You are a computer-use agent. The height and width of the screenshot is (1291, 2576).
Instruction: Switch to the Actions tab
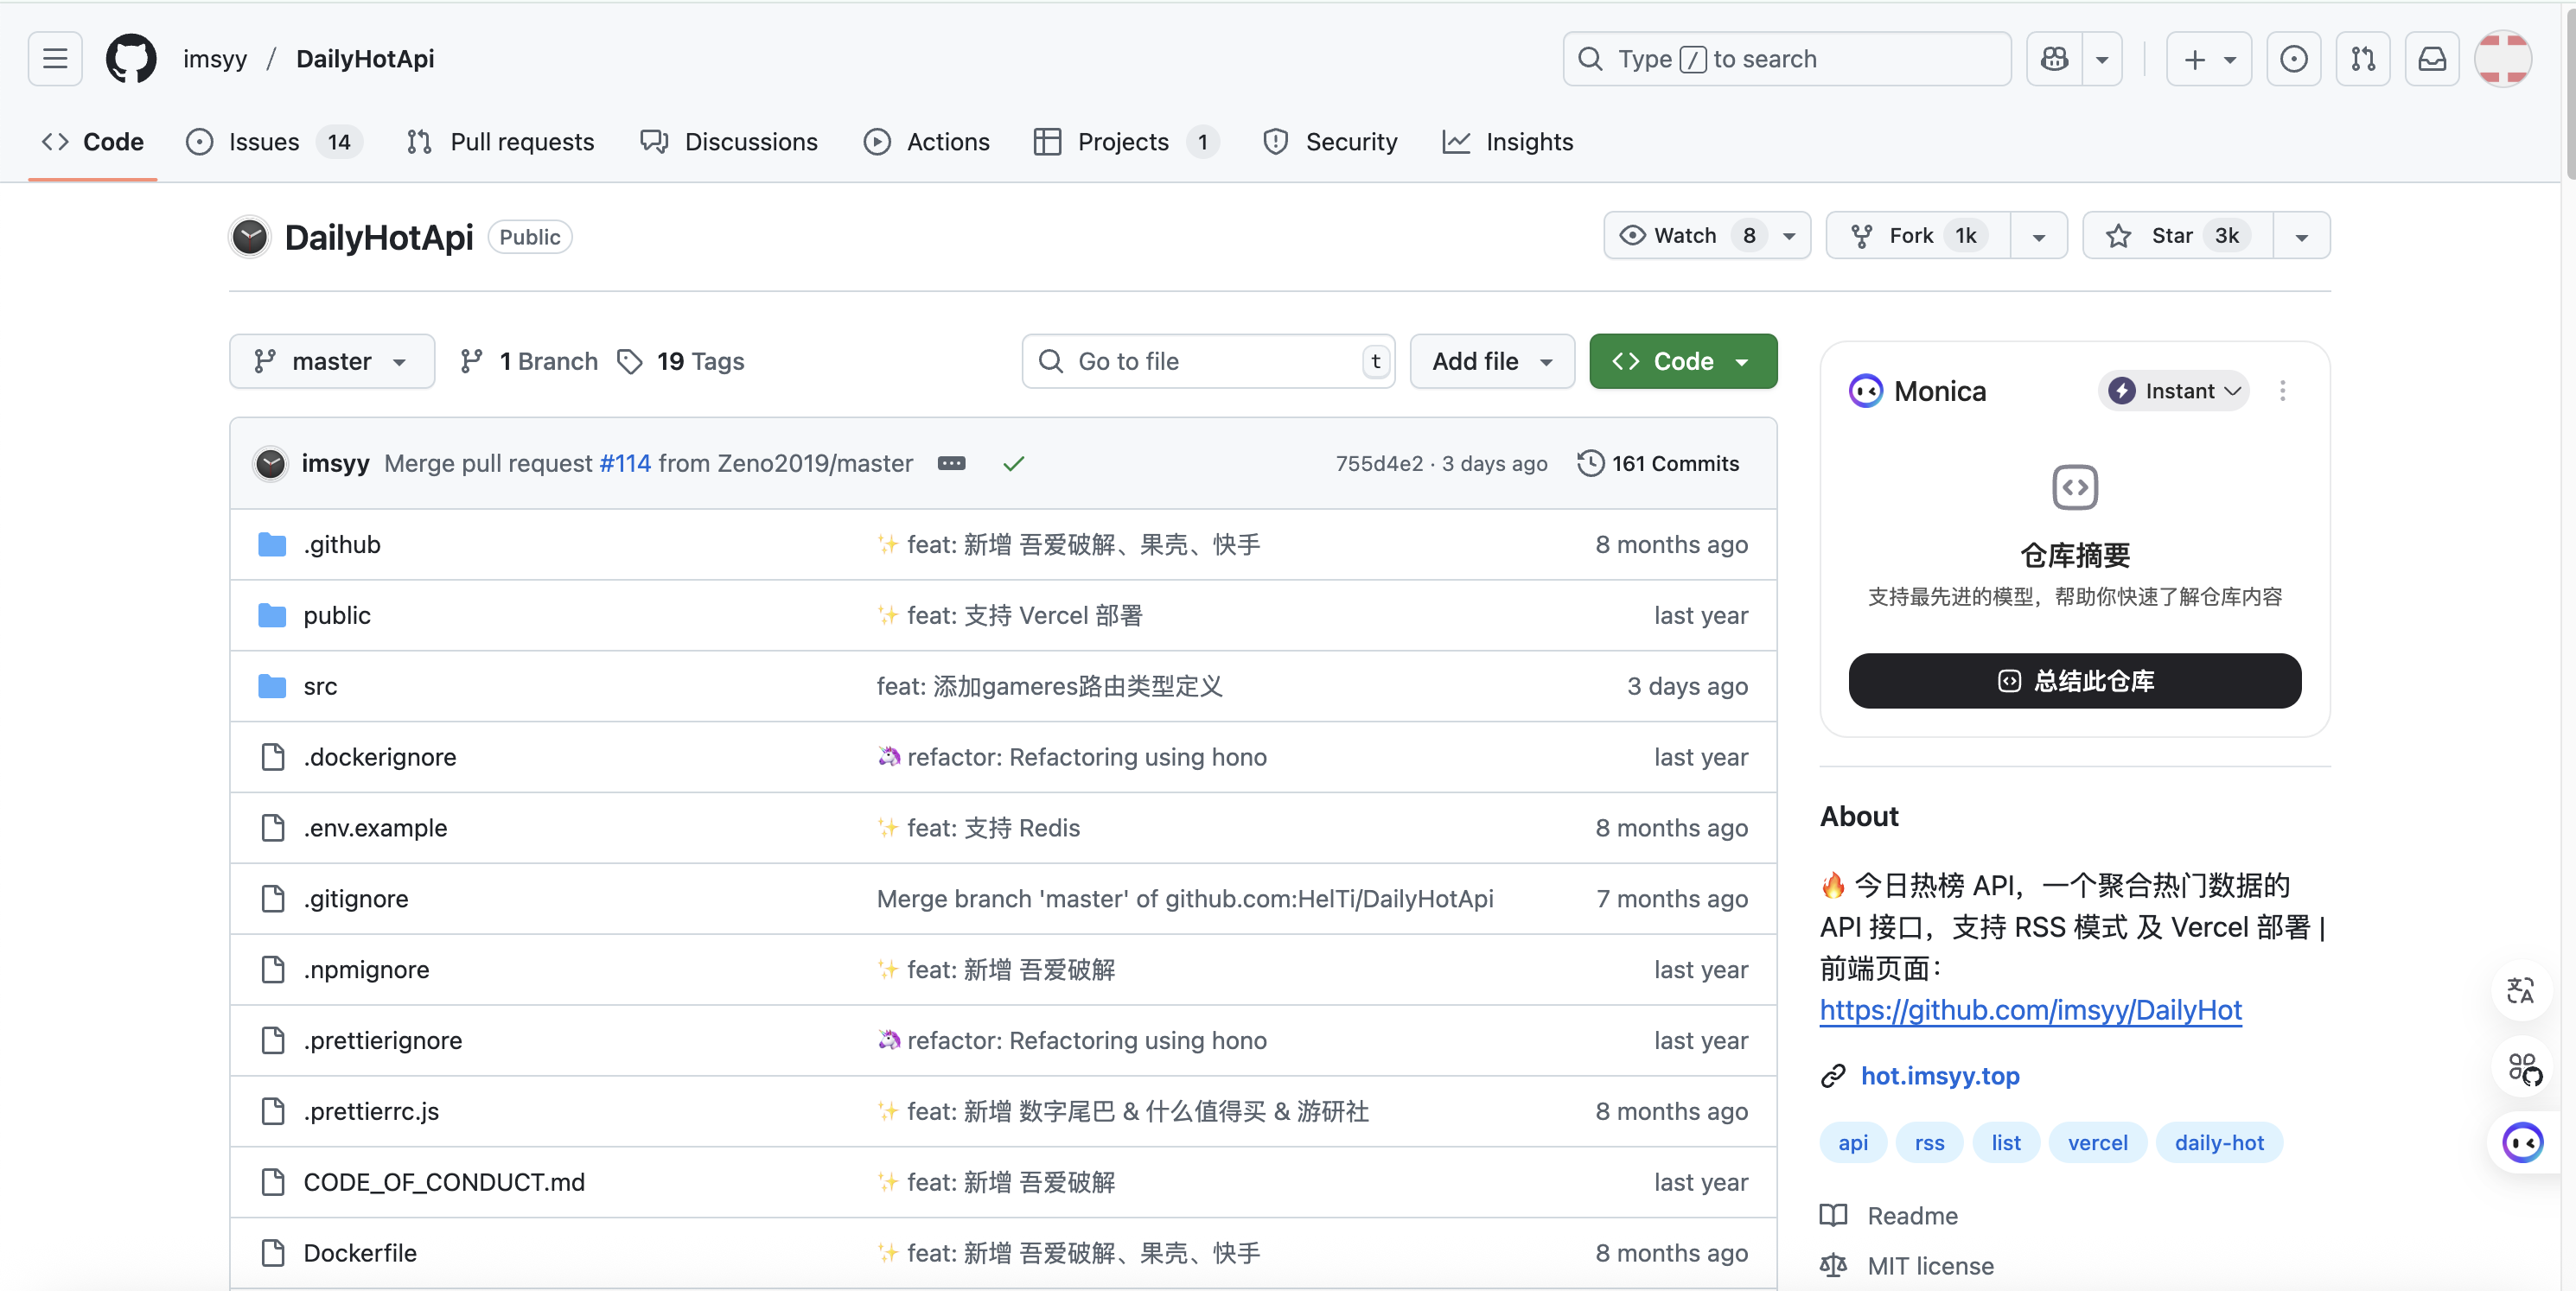pyautogui.click(x=926, y=142)
